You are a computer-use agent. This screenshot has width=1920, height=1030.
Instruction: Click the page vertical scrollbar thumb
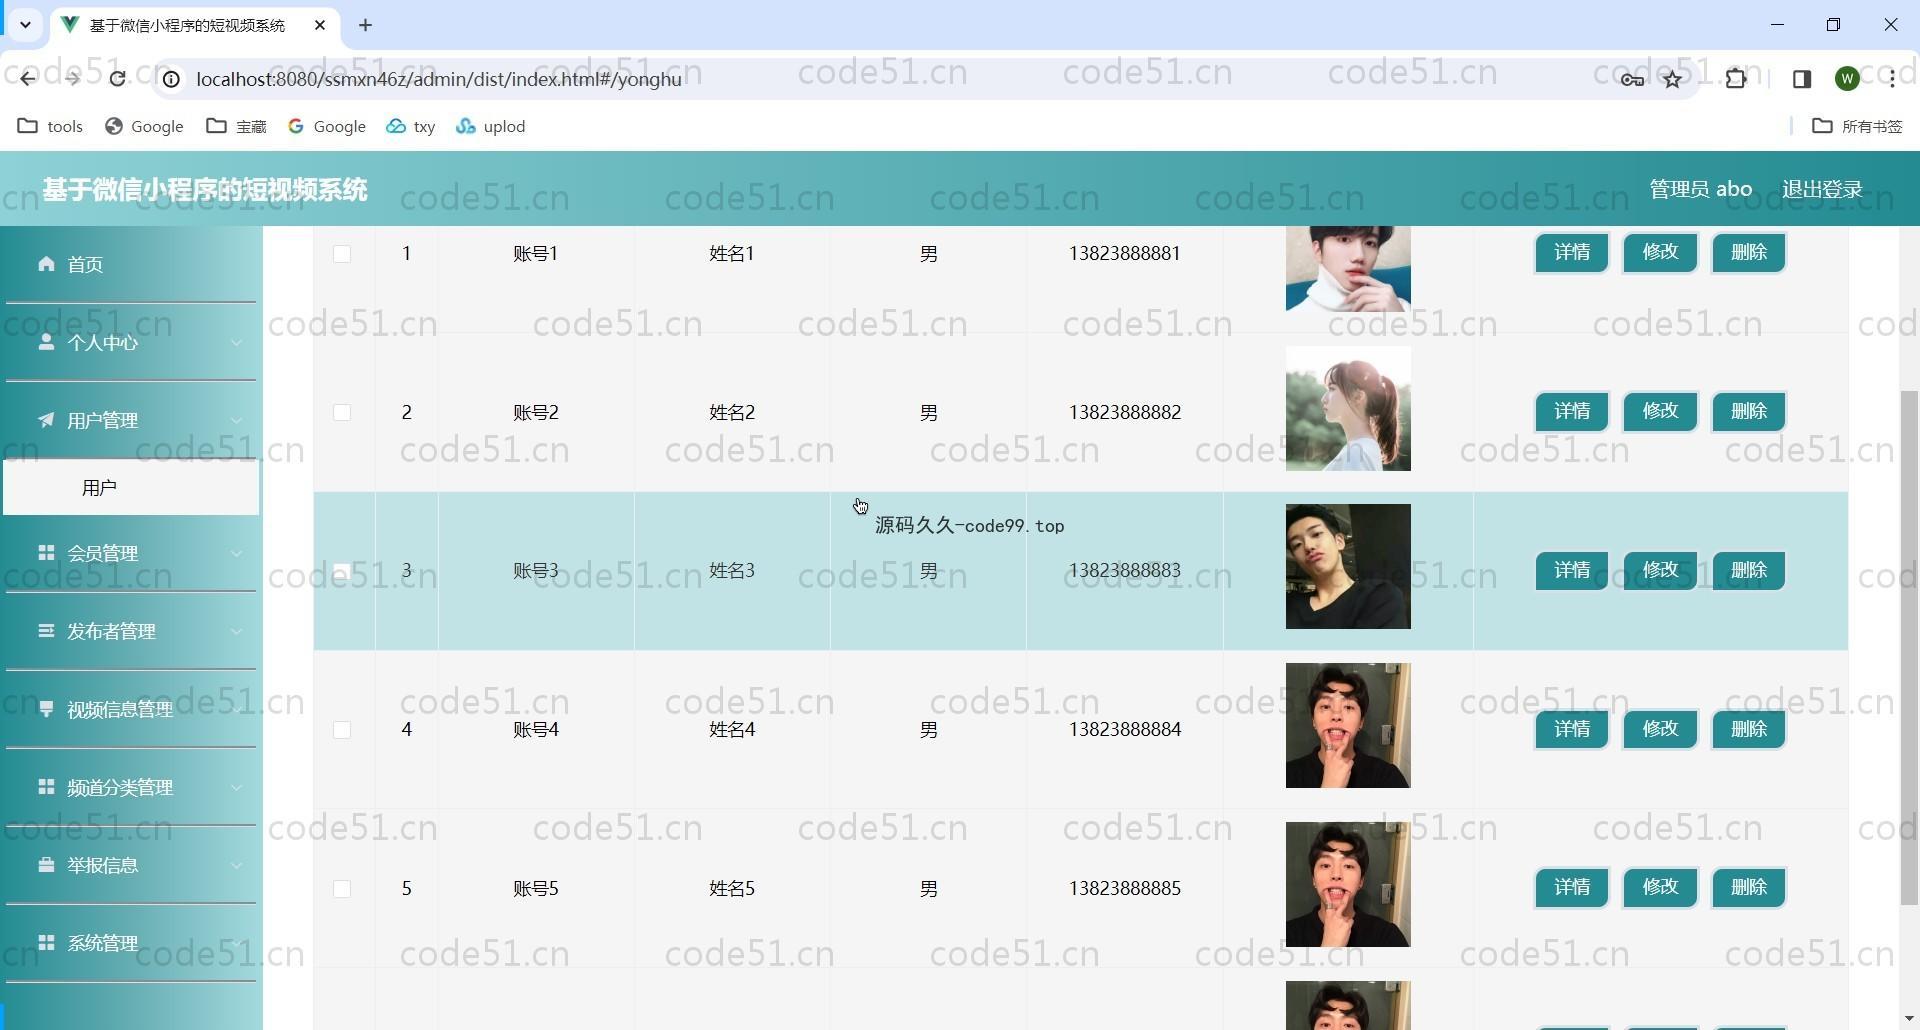(1909, 648)
